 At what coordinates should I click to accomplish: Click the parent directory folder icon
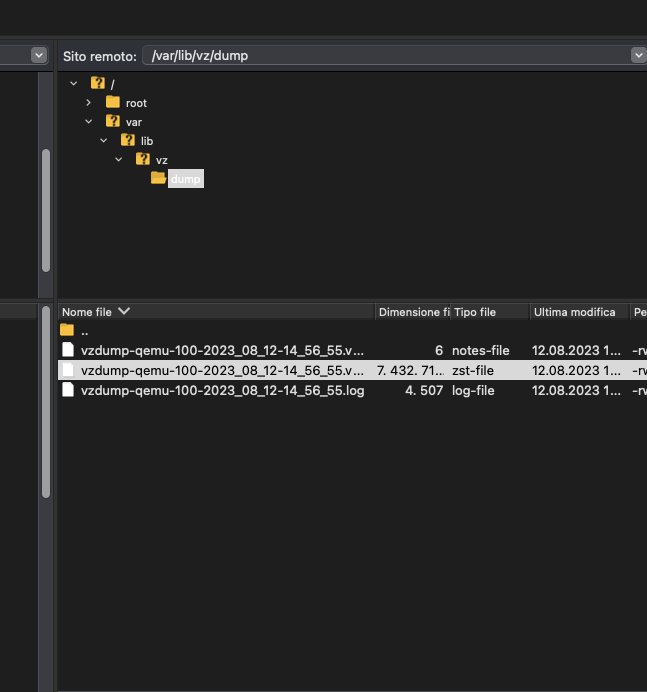[67, 330]
